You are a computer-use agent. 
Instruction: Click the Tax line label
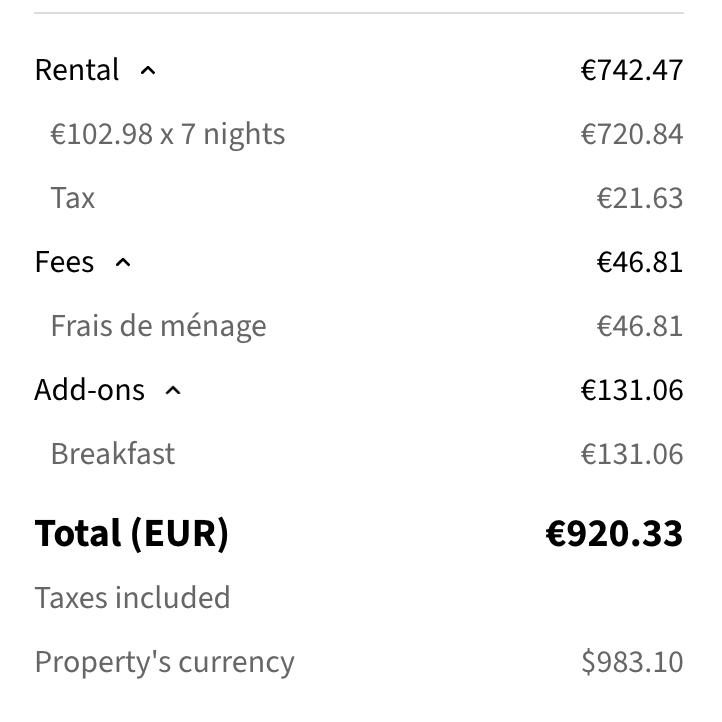point(73,198)
